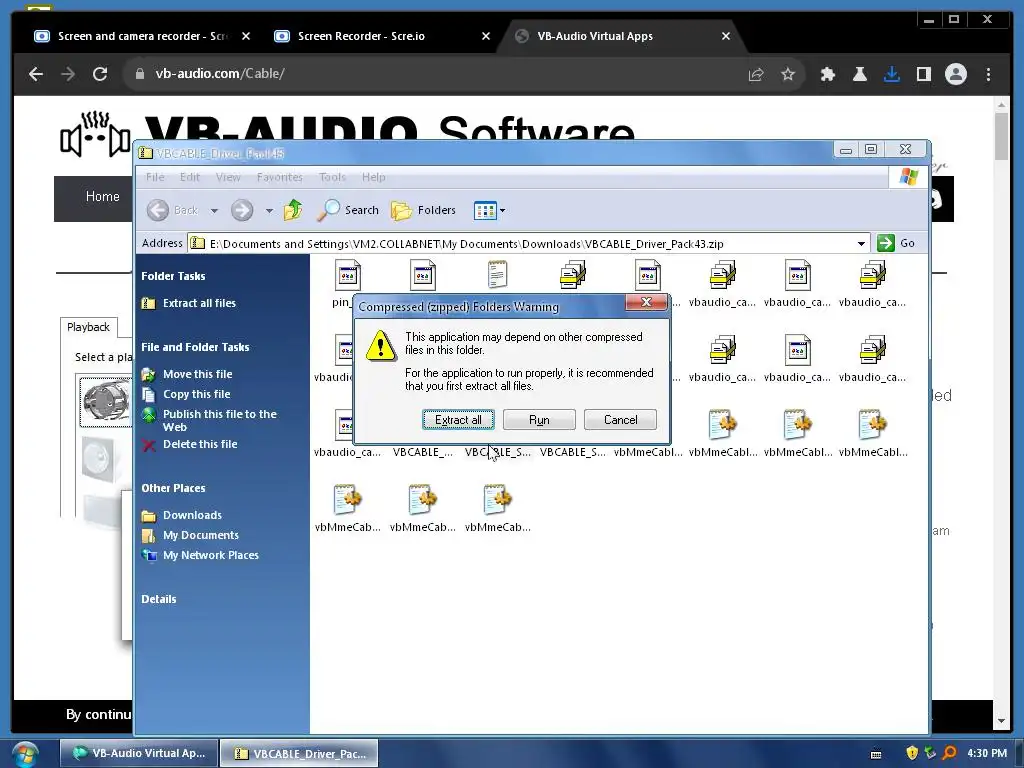1024x768 pixels.
Task: Click the browser back arrow
Action: [x=36, y=74]
